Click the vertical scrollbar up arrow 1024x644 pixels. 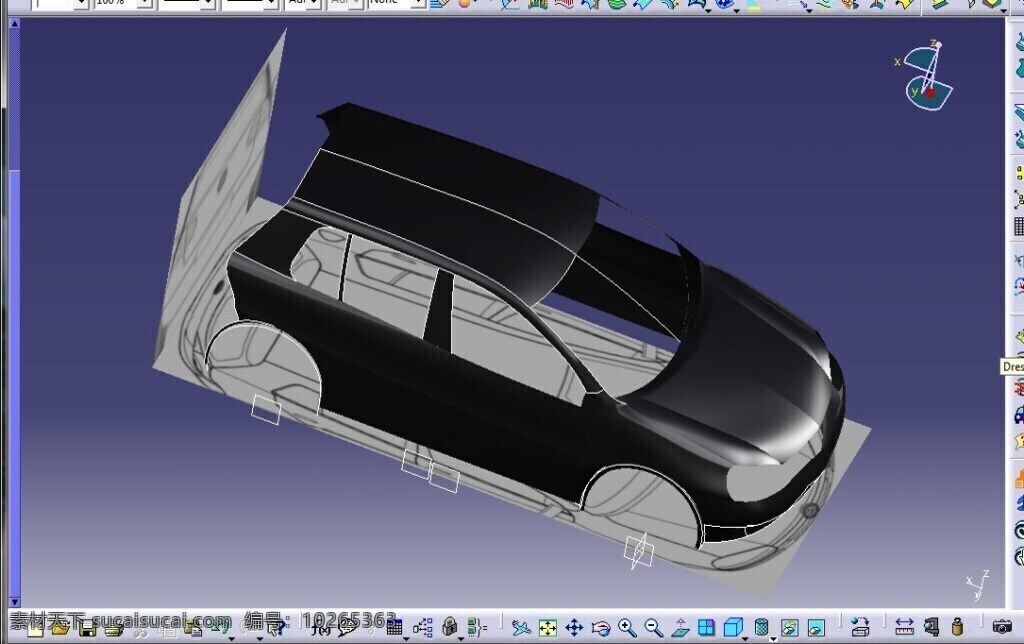click(x=14, y=24)
